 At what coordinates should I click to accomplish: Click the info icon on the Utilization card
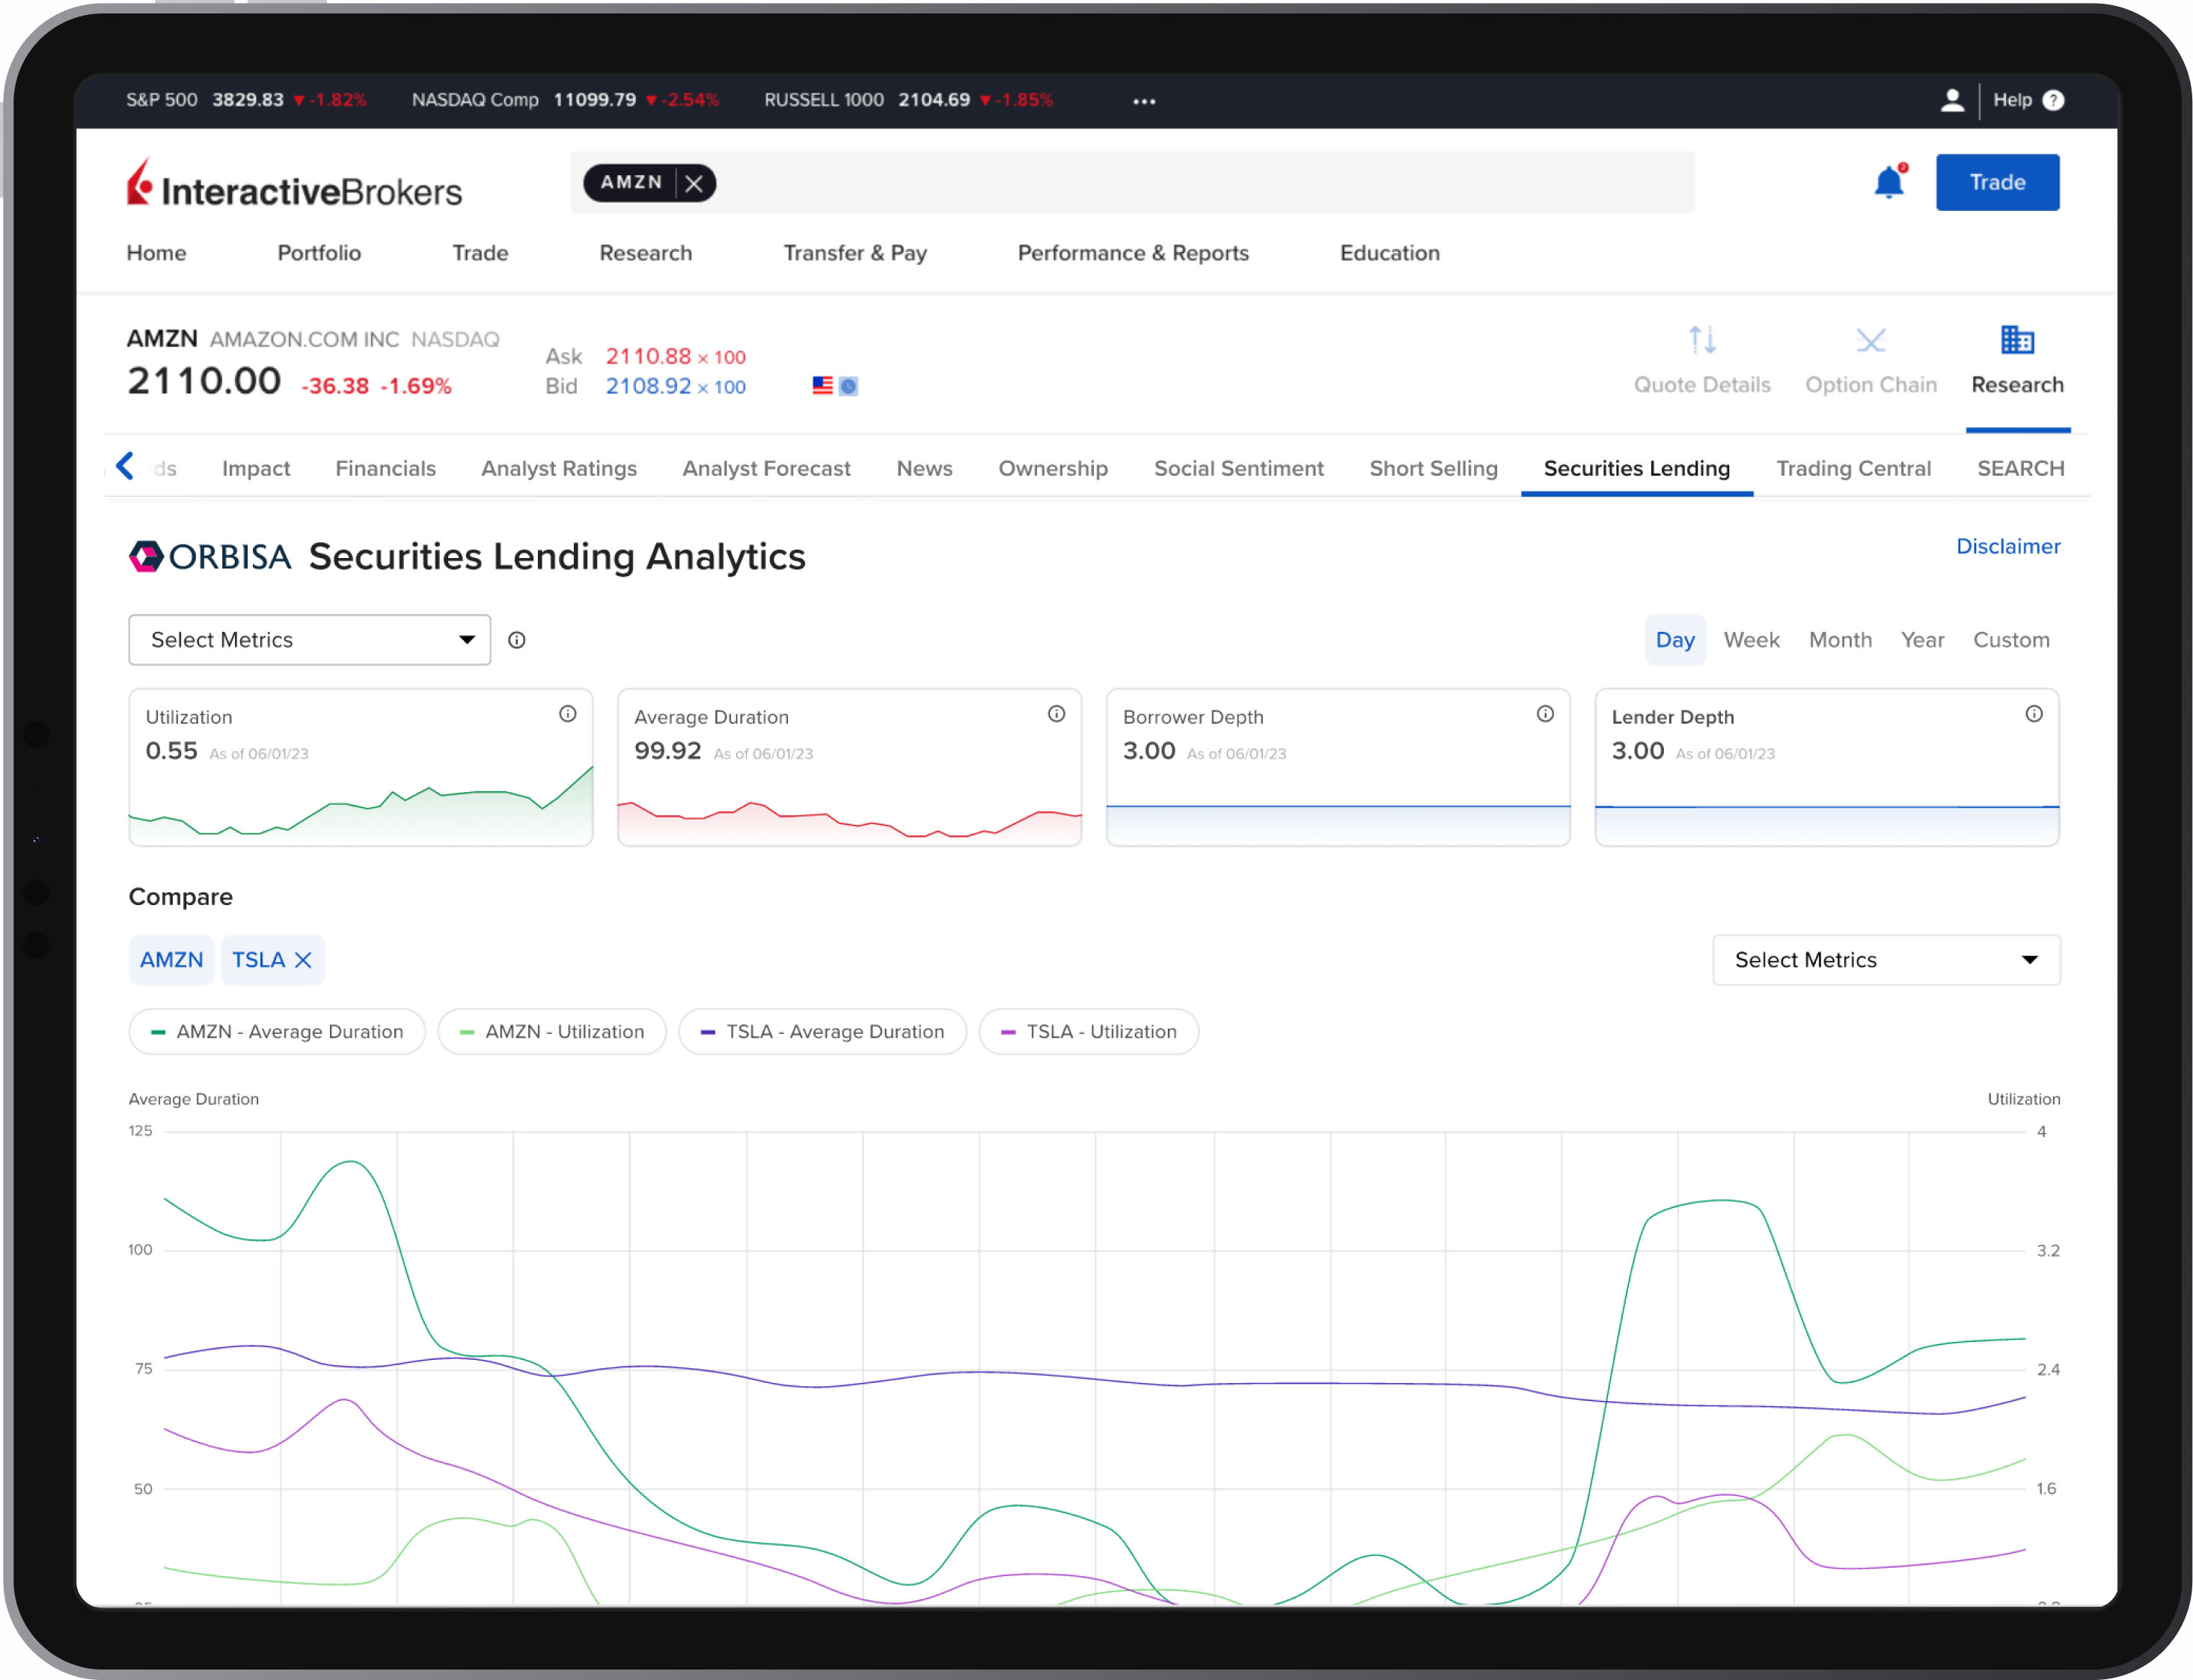[567, 713]
